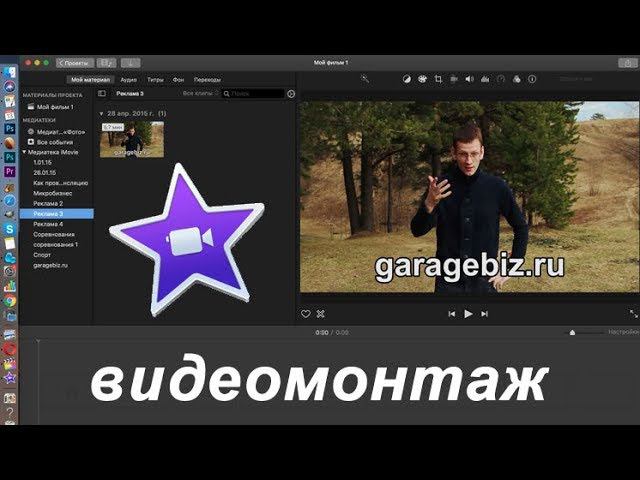Switch to the Аудио tab
This screenshot has height=480, width=640.
(129, 80)
